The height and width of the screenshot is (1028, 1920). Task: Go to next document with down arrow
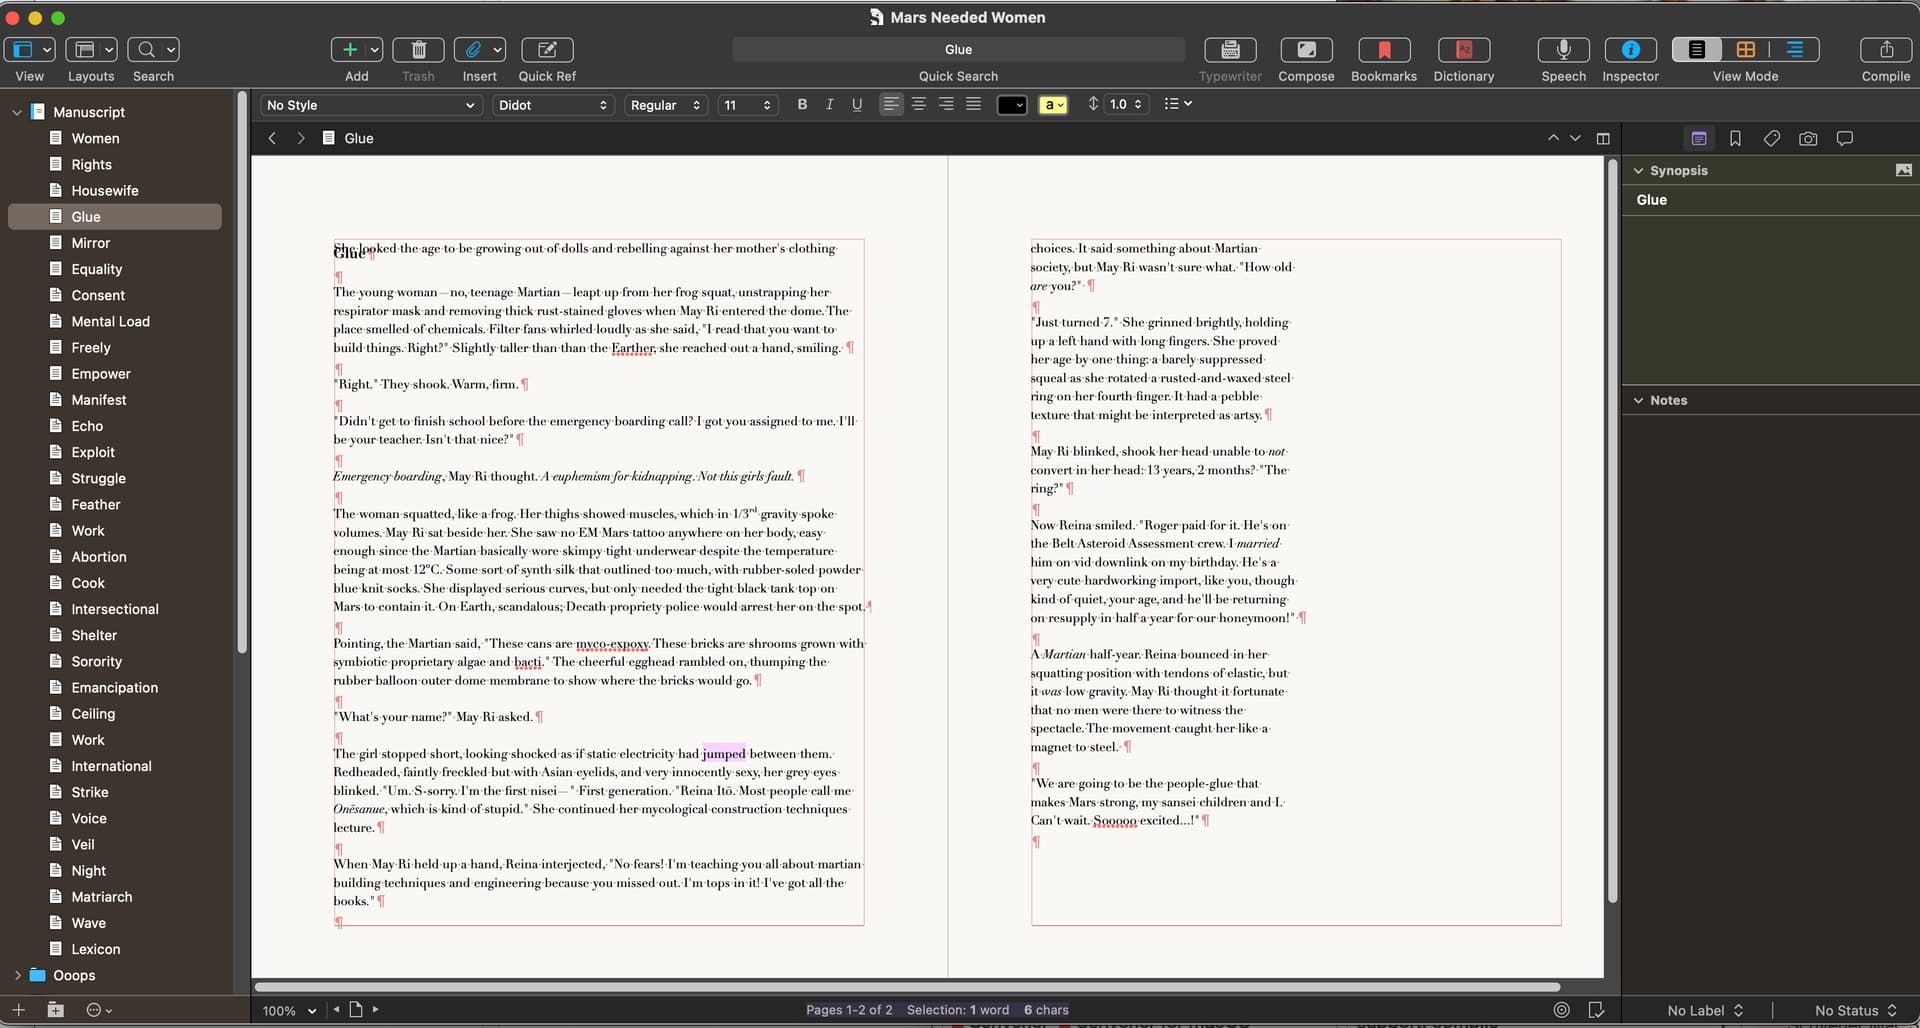pos(1575,139)
